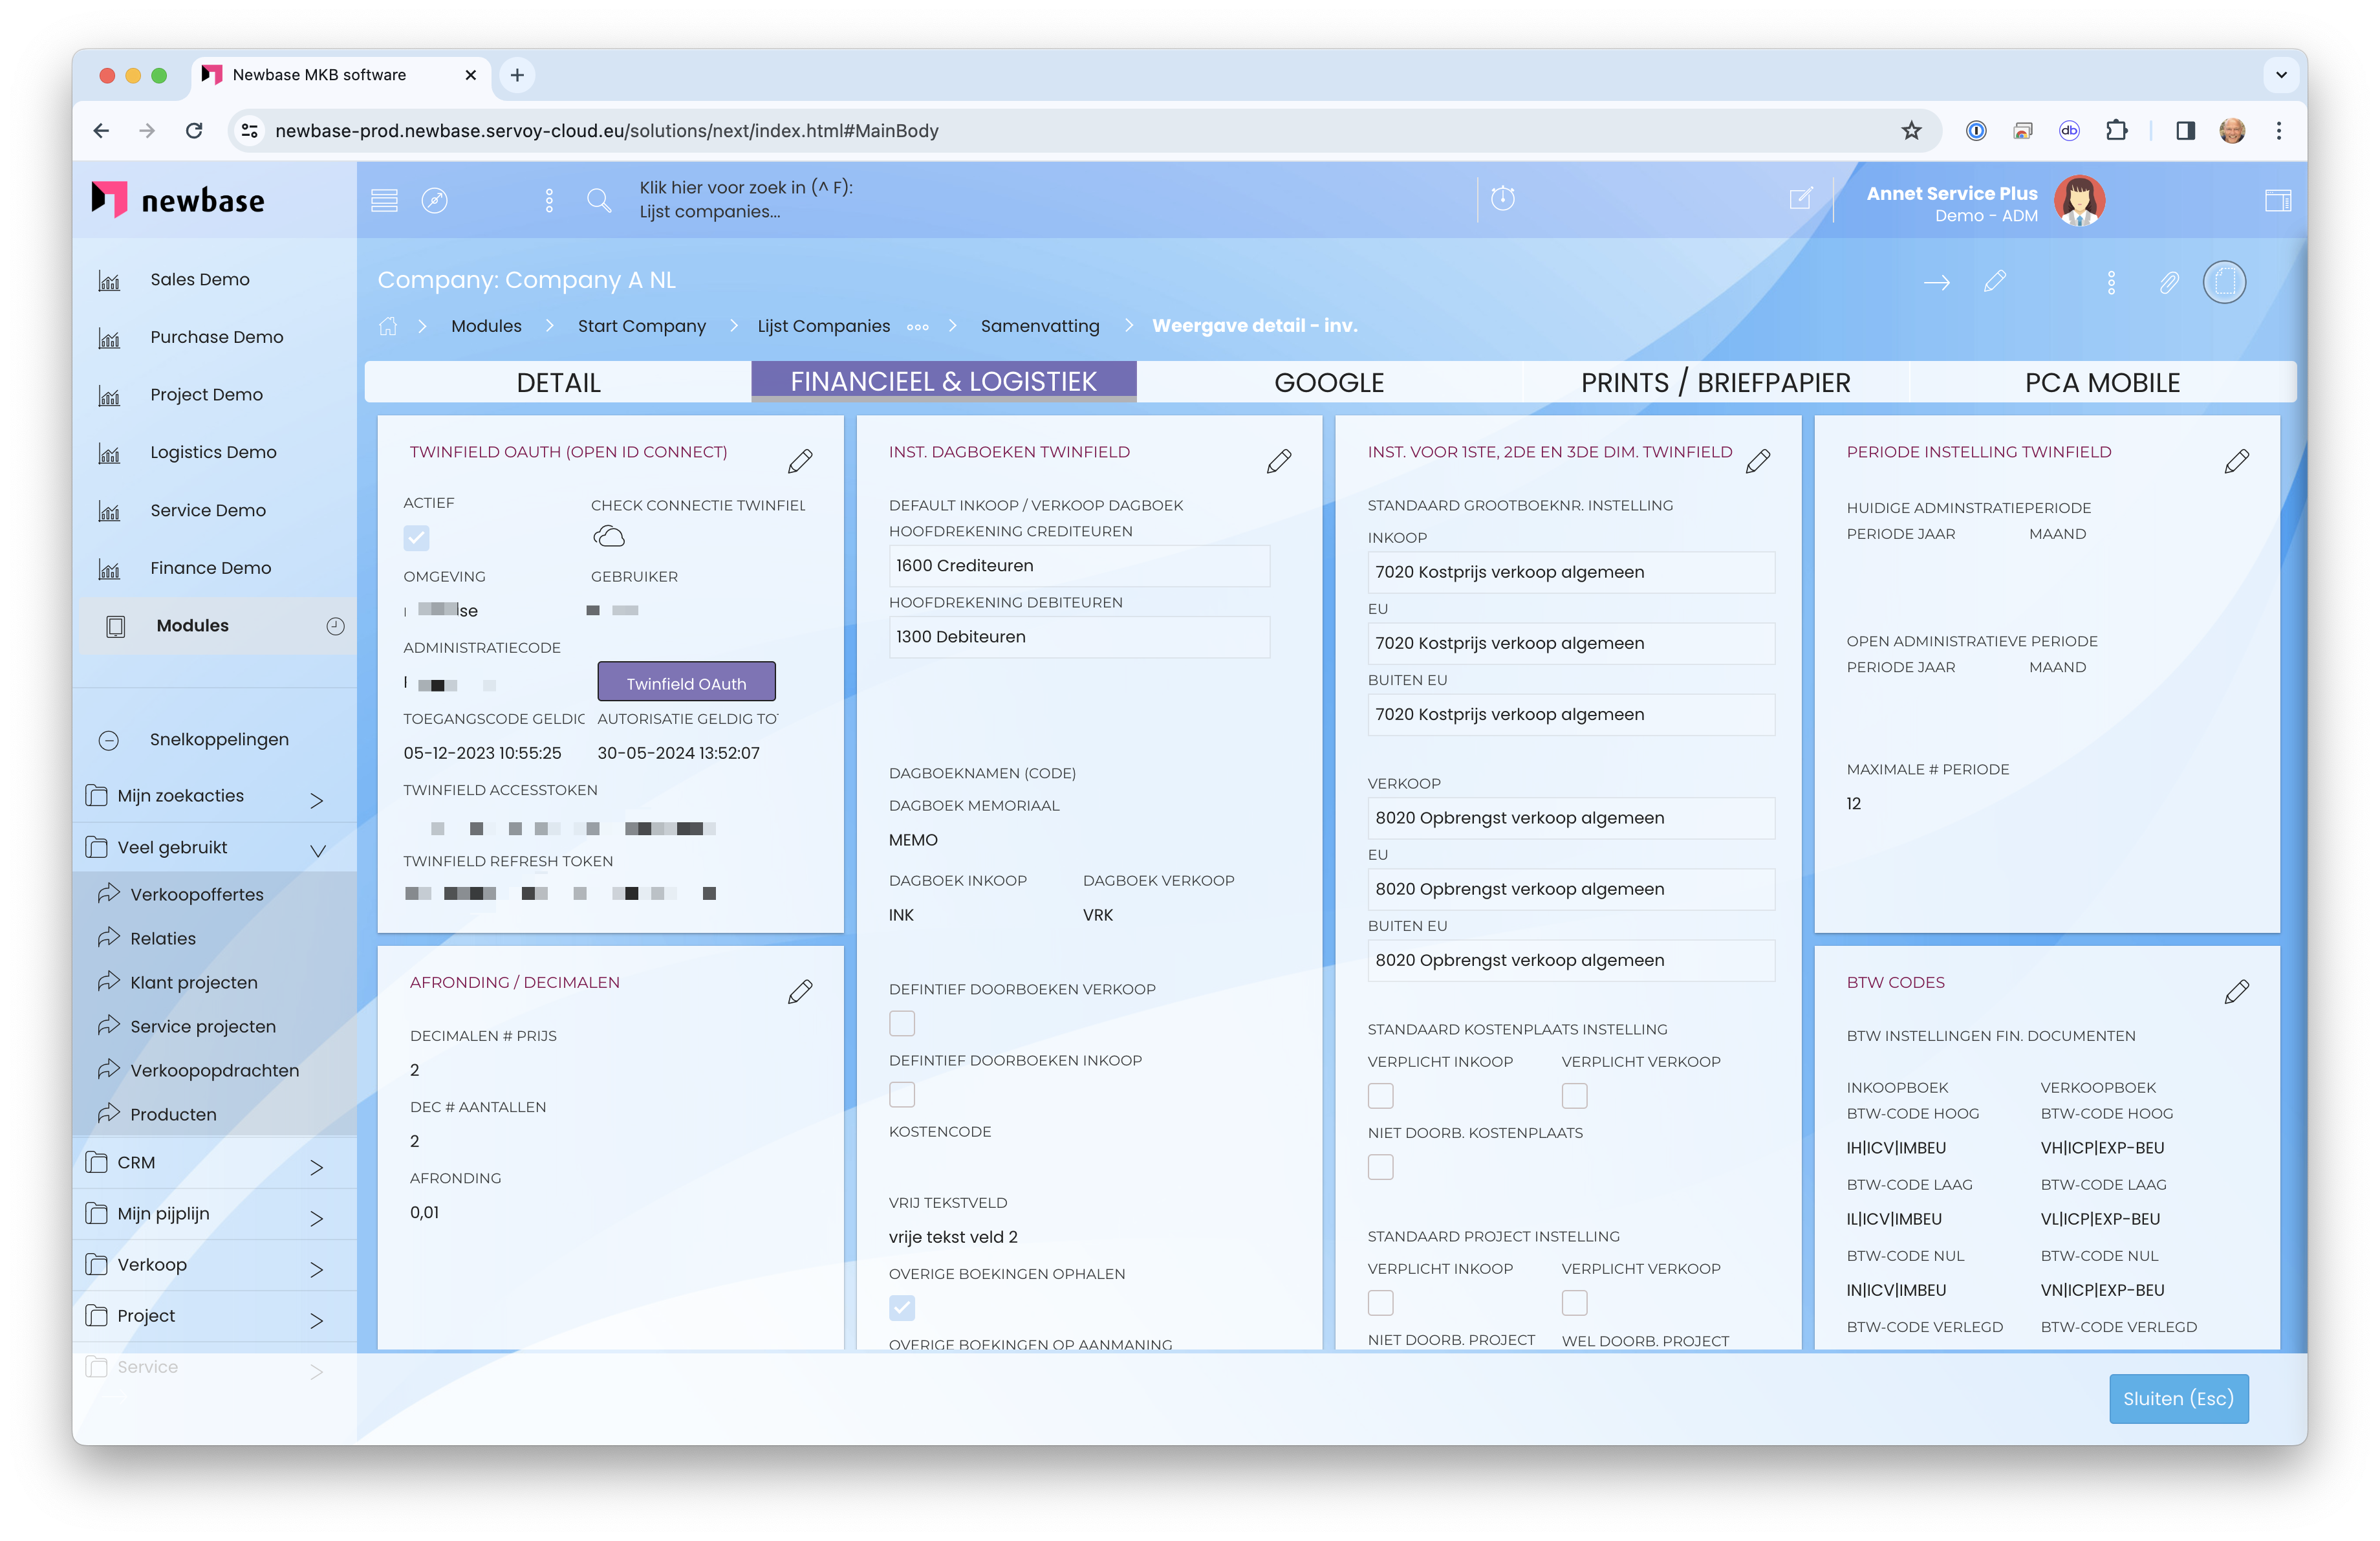Screen dimensions: 2380x1541
Task: Click the Twinfield OAuth button
Action: click(x=686, y=683)
